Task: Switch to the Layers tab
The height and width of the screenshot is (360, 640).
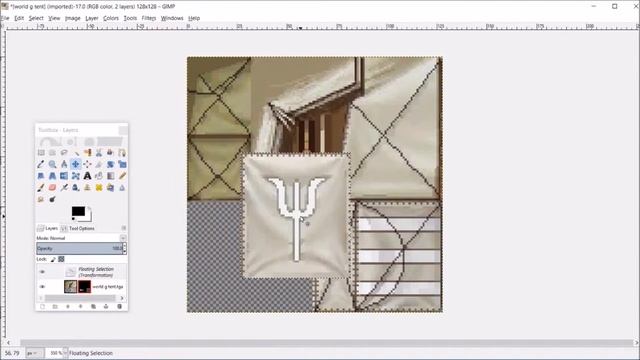Action: (x=47, y=228)
